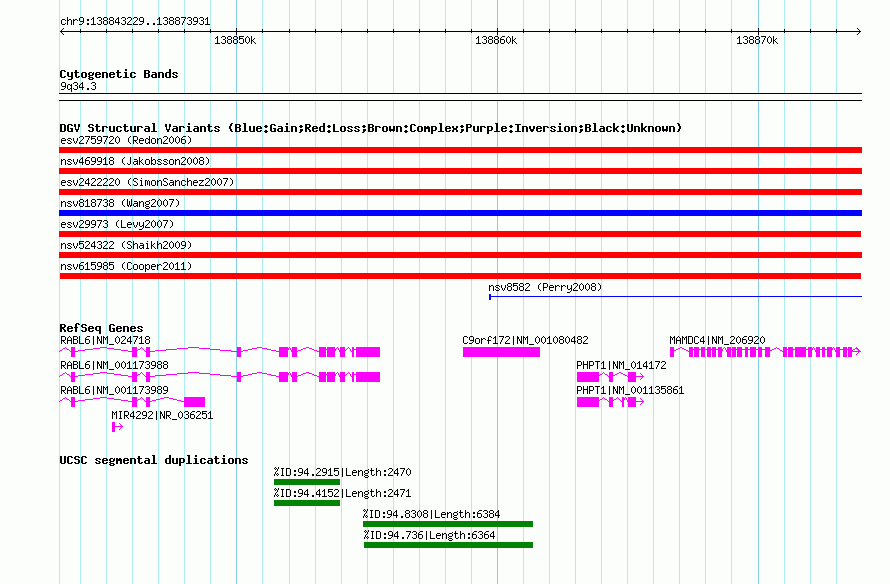Click the RefSeq Genes track title
Image resolution: width=890 pixels, height=584 pixels.
click(101, 328)
